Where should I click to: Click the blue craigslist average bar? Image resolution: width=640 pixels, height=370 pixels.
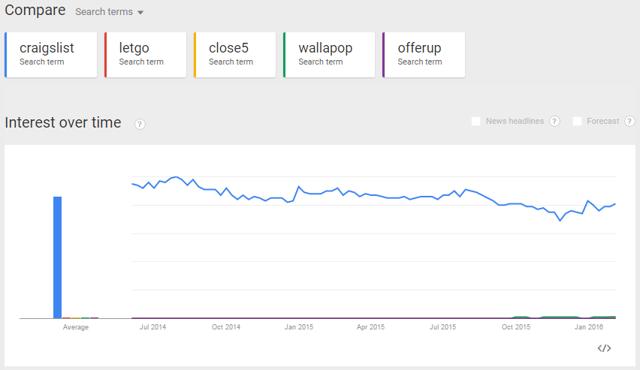point(58,257)
